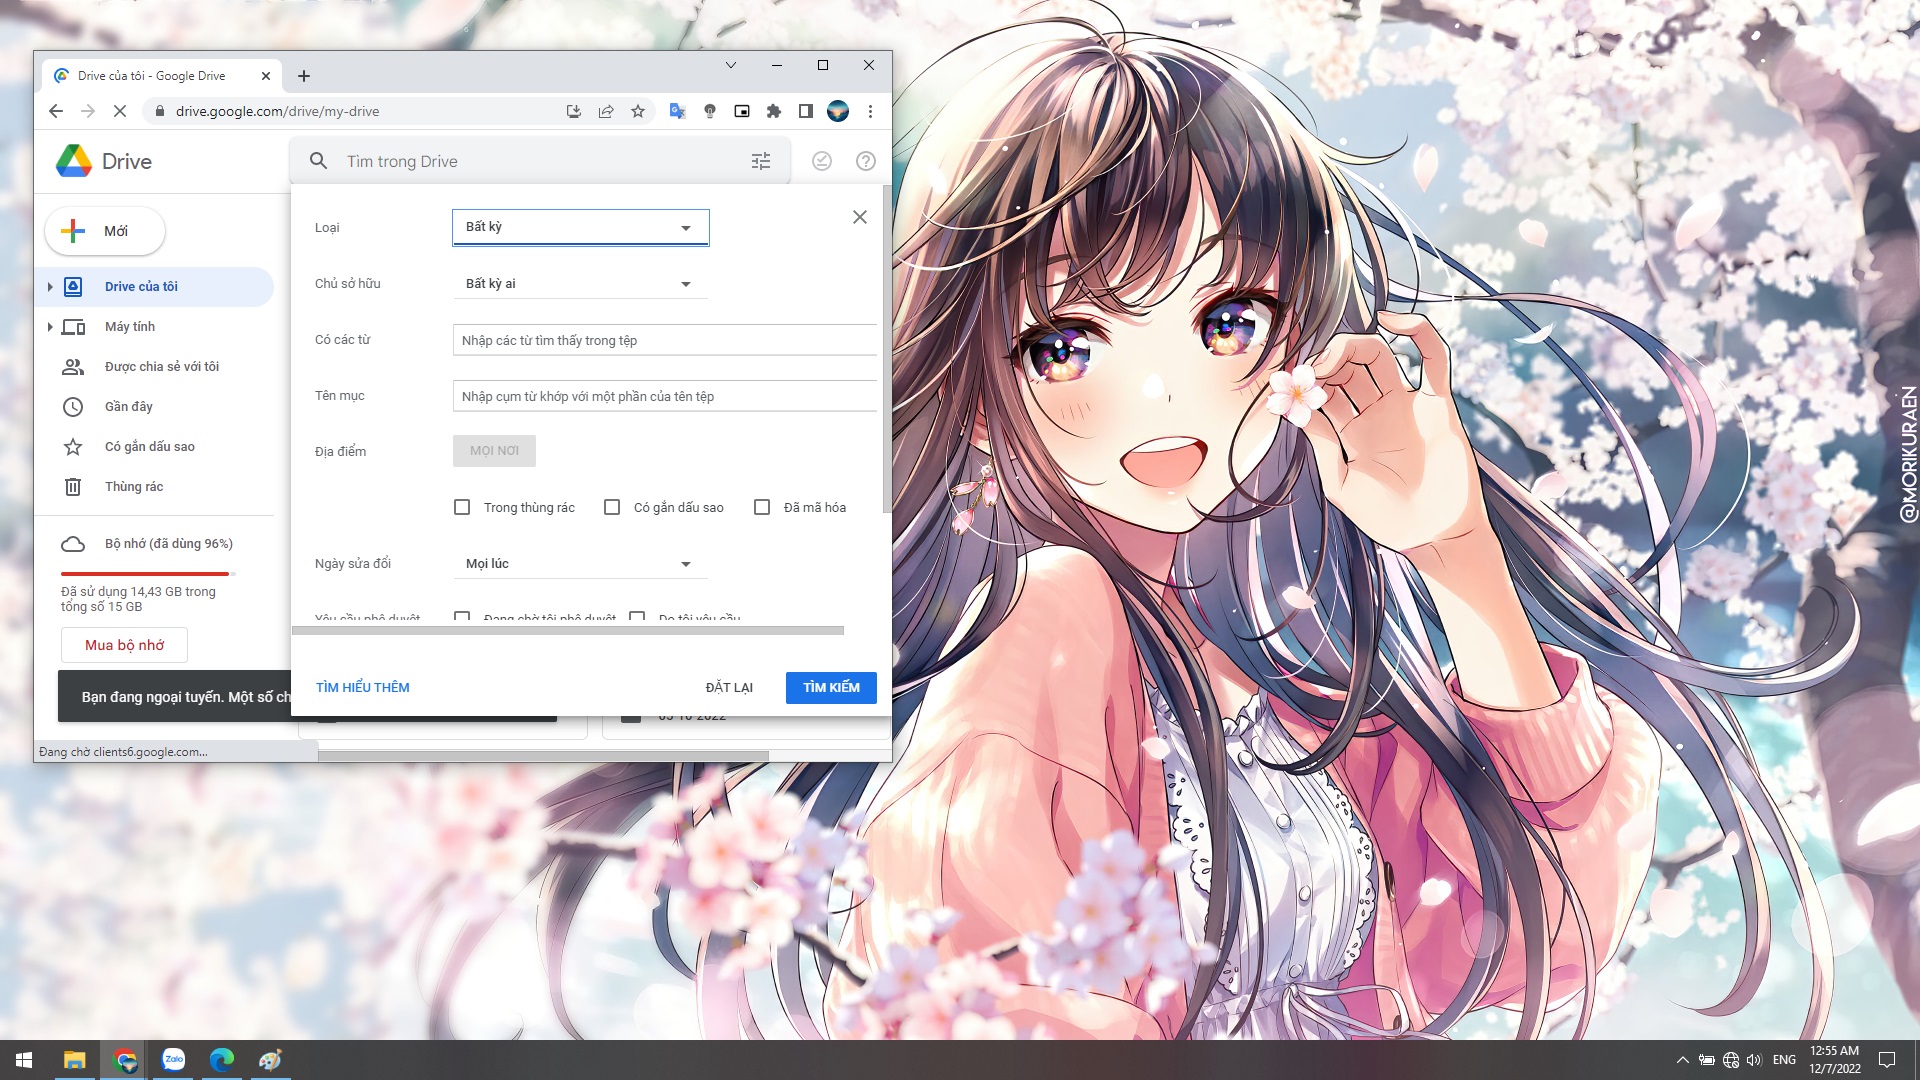This screenshot has height=1080, width=1920.
Task: Open the Google Translate extension
Action: [x=678, y=111]
